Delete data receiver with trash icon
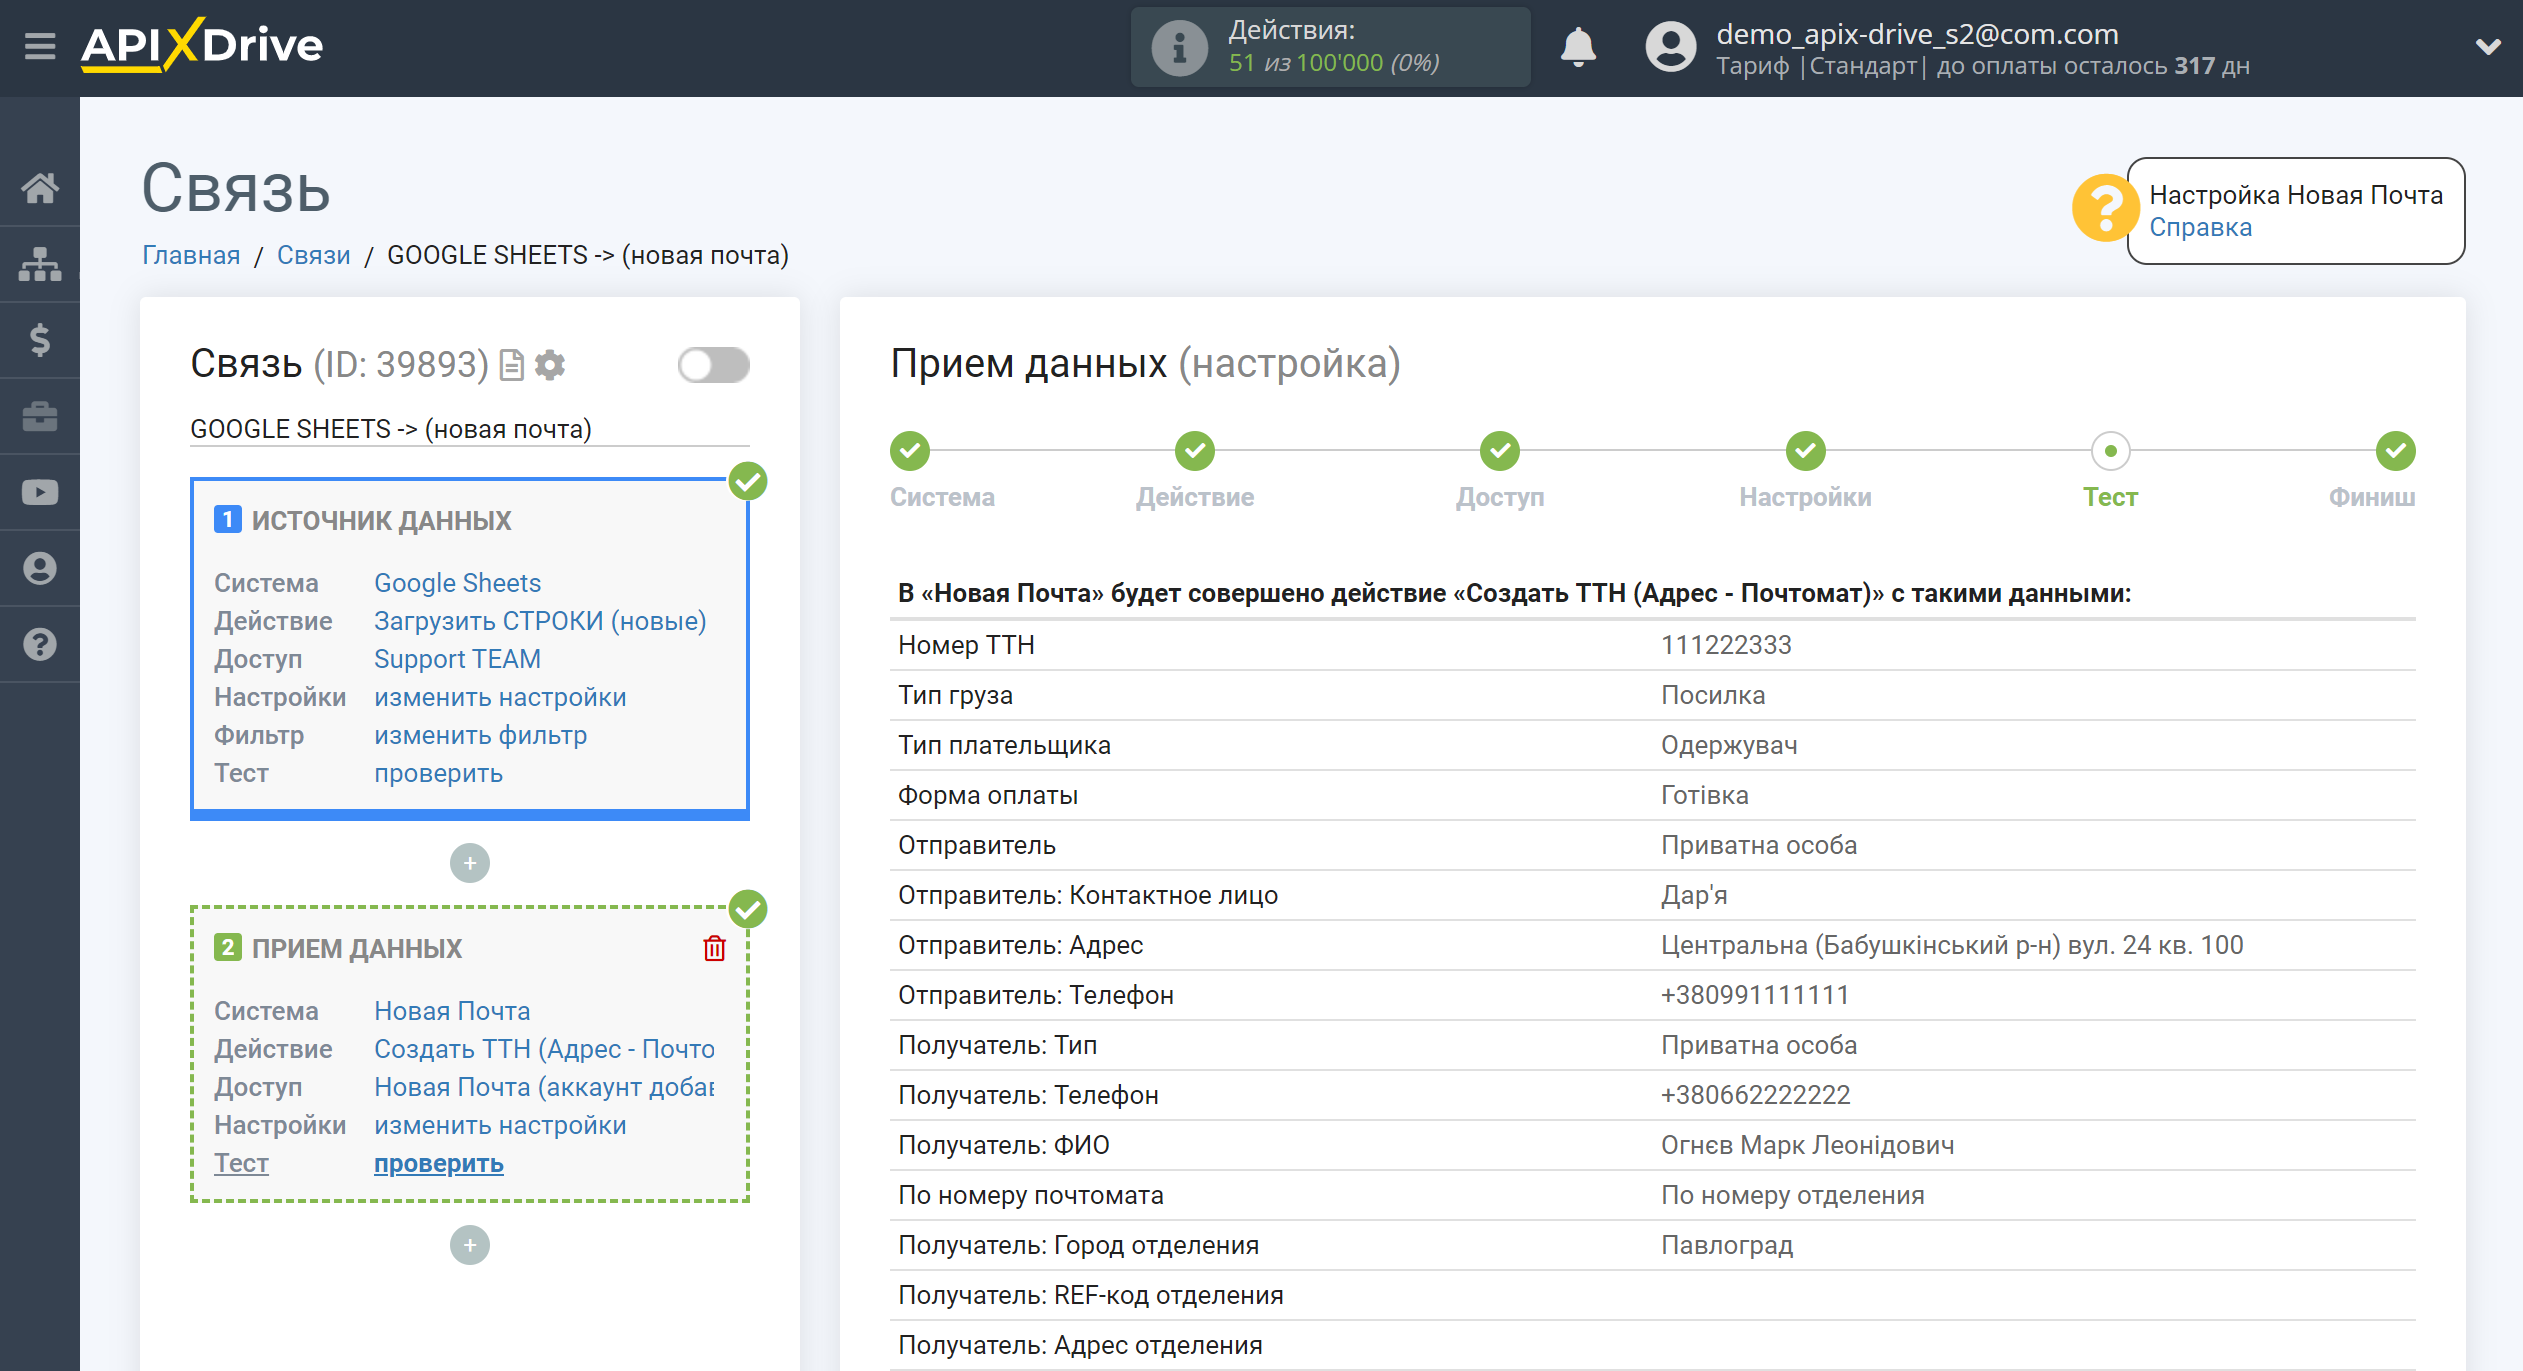Screen dimensions: 2523x1371 [714, 948]
